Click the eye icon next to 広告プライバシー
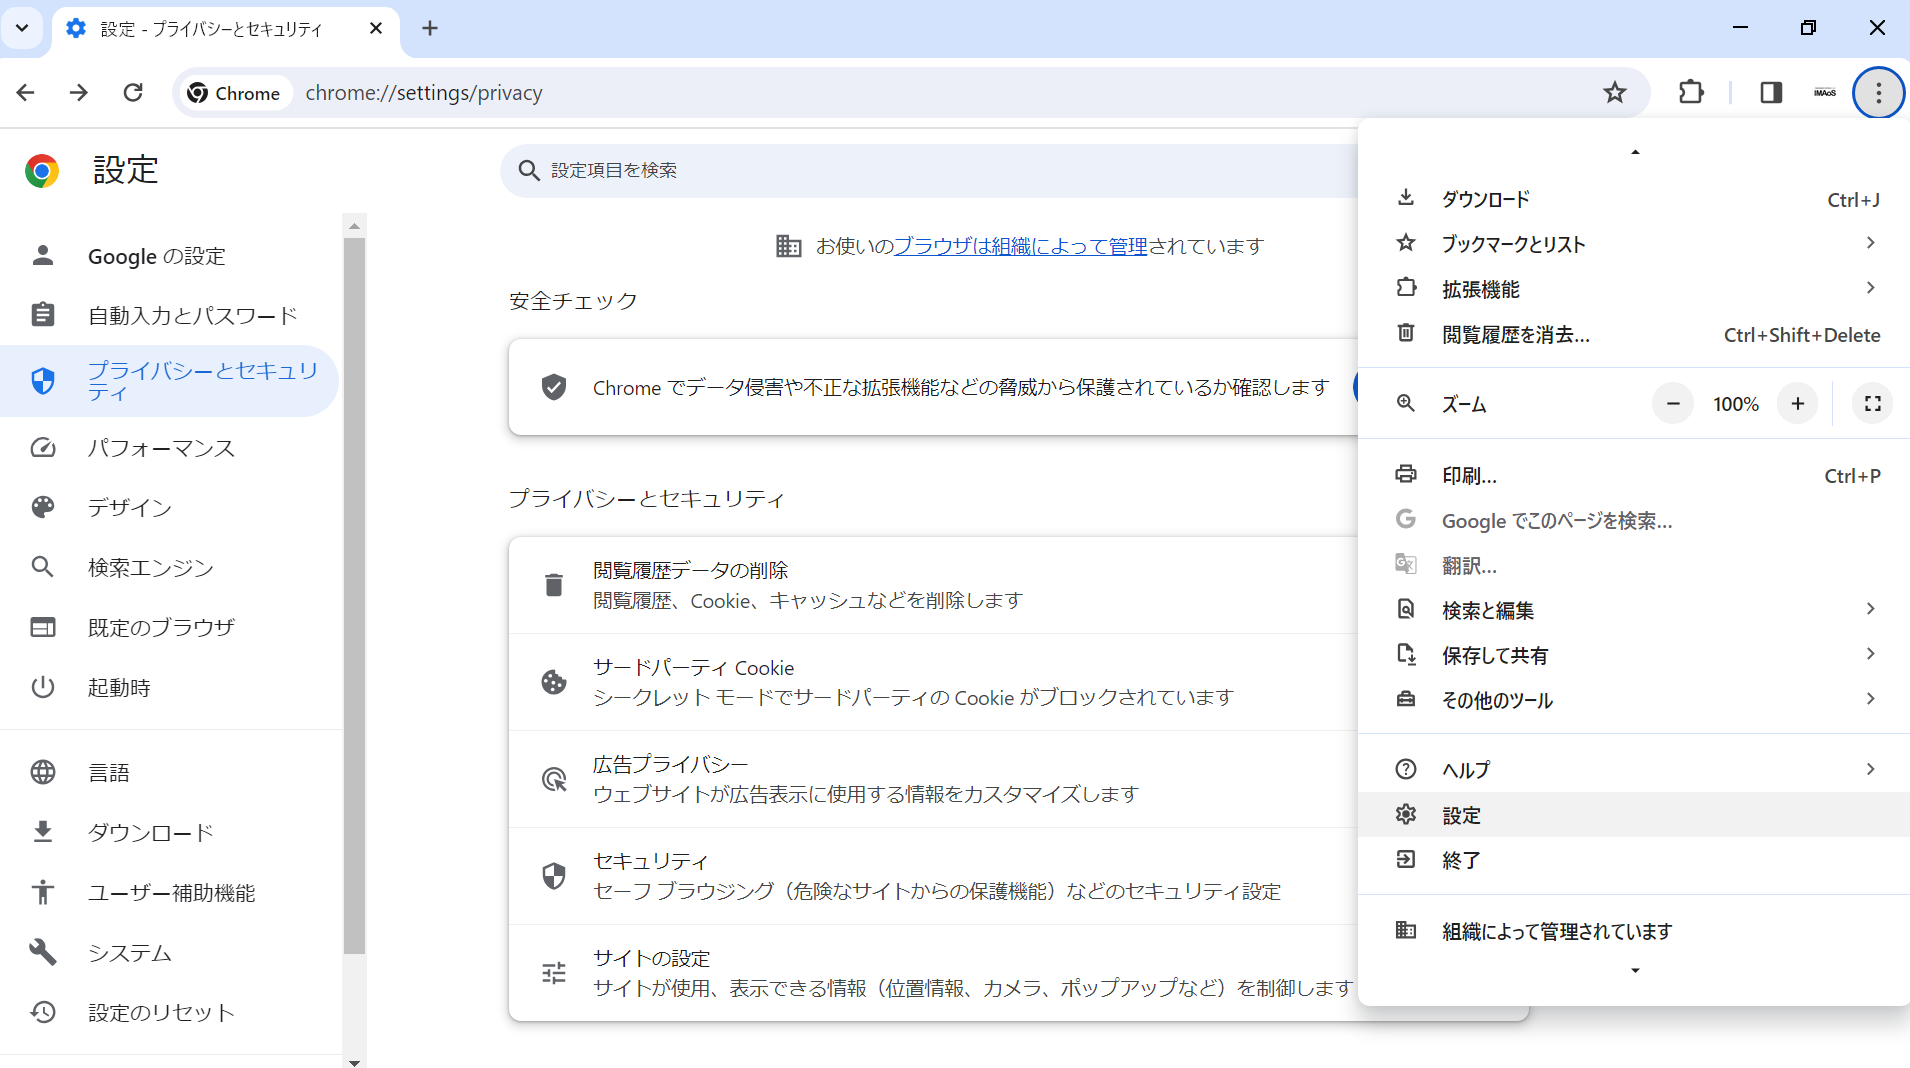Screen dimensions: 1910x1068 (554, 780)
